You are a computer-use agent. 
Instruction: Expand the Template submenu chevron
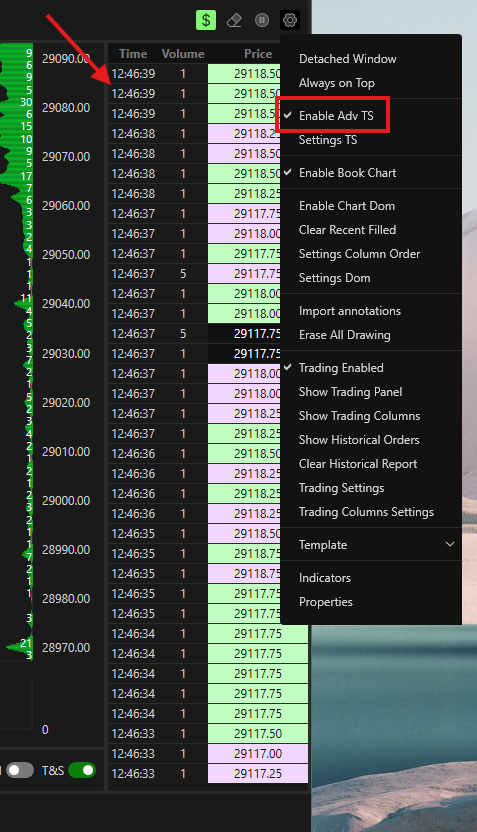tap(450, 544)
